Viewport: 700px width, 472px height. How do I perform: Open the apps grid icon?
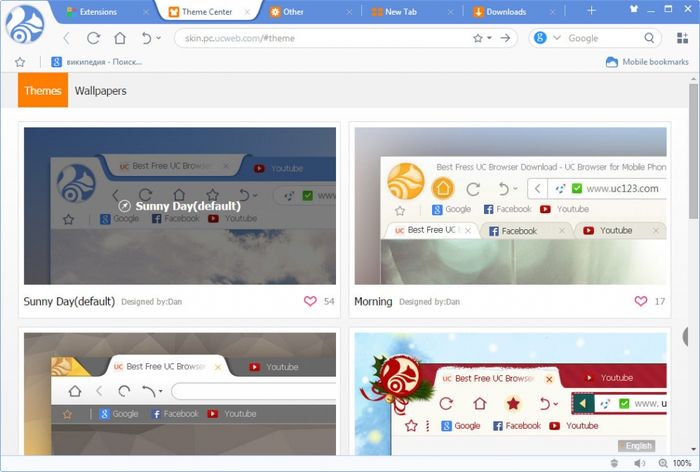[x=682, y=38]
